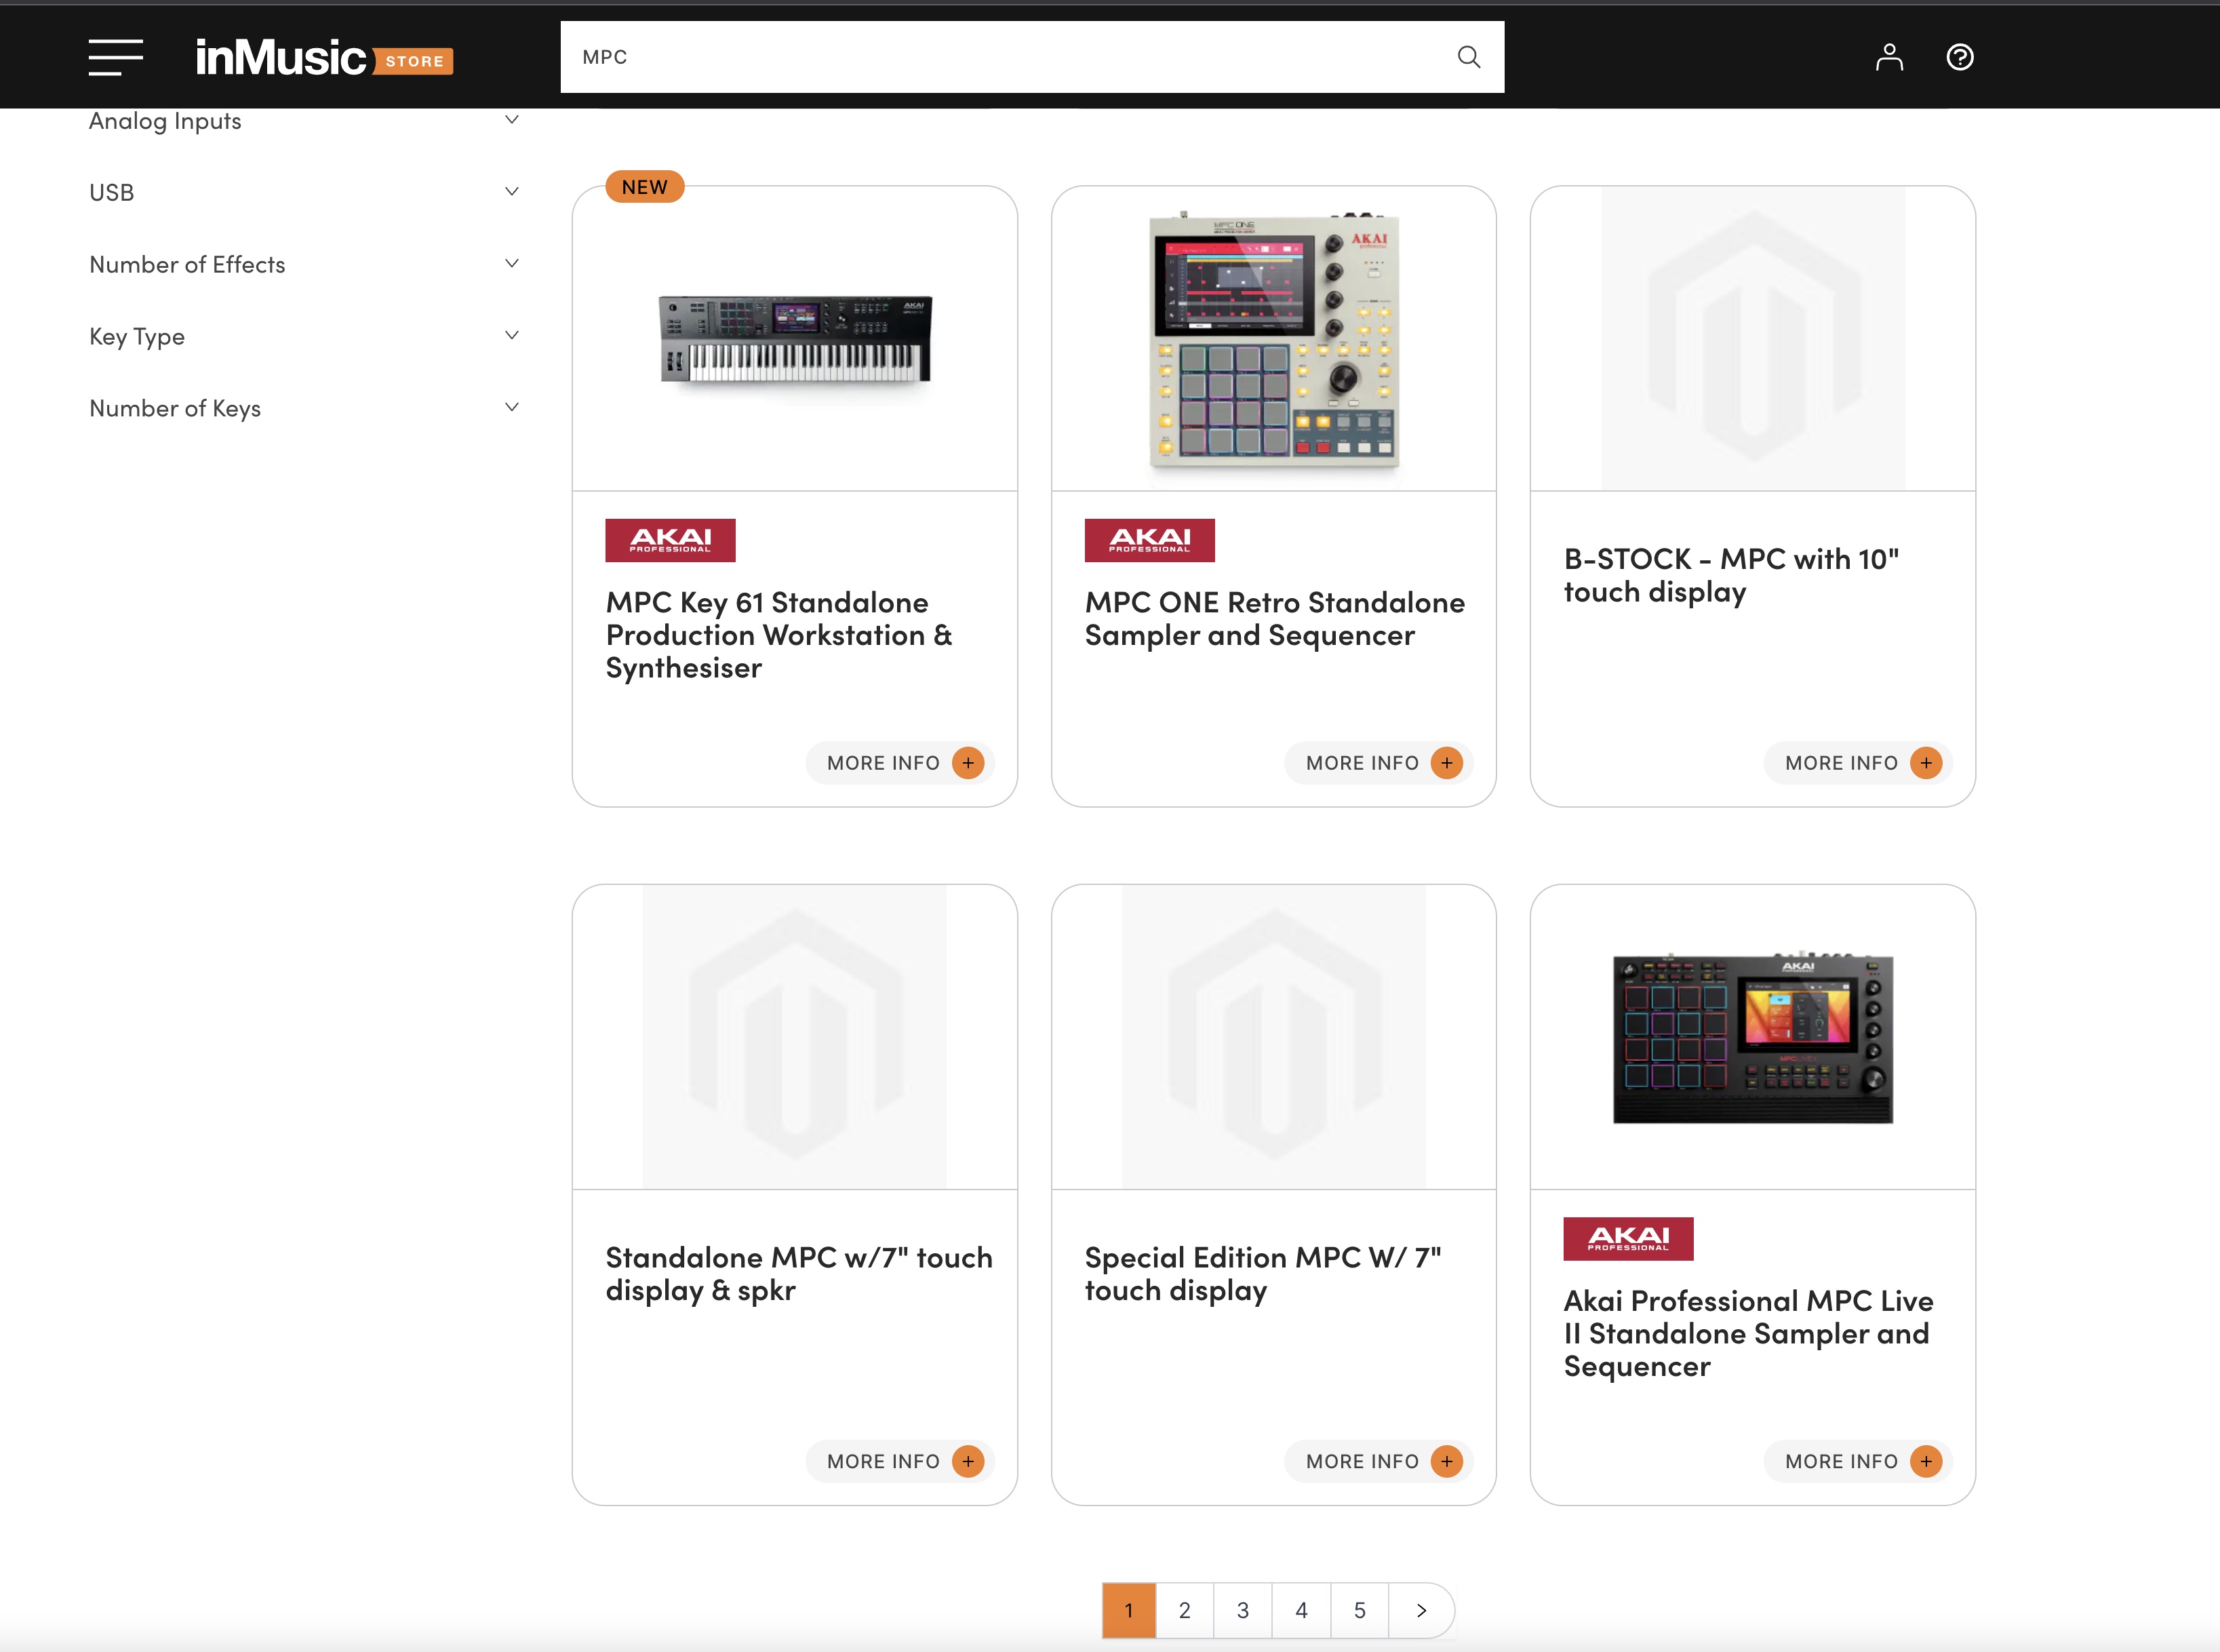Click the Akai Professional logo on MPC Key 61
This screenshot has width=2220, height=1652.
[670, 540]
